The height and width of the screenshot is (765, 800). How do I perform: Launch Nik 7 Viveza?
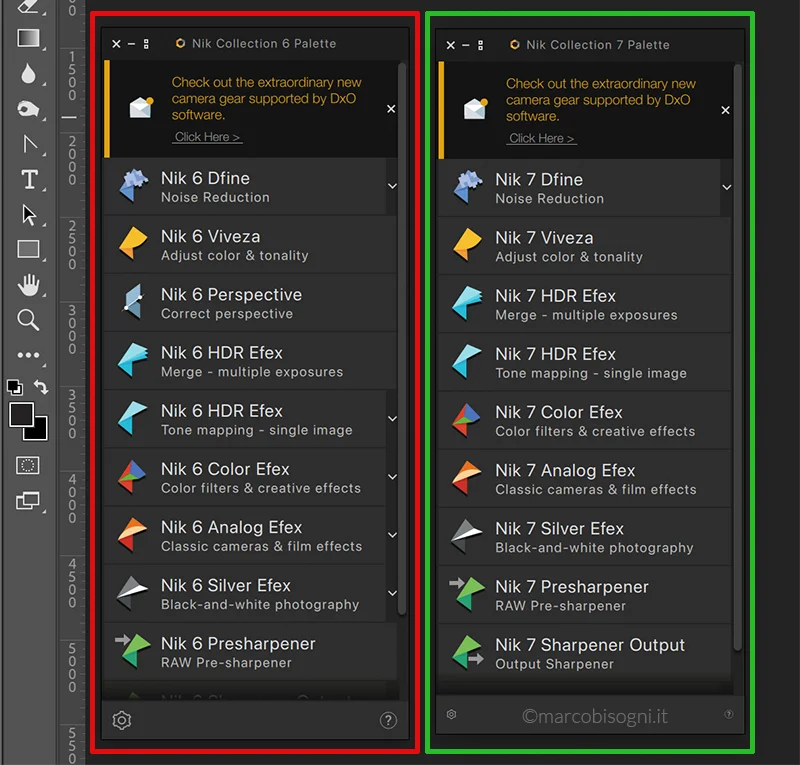pos(584,246)
